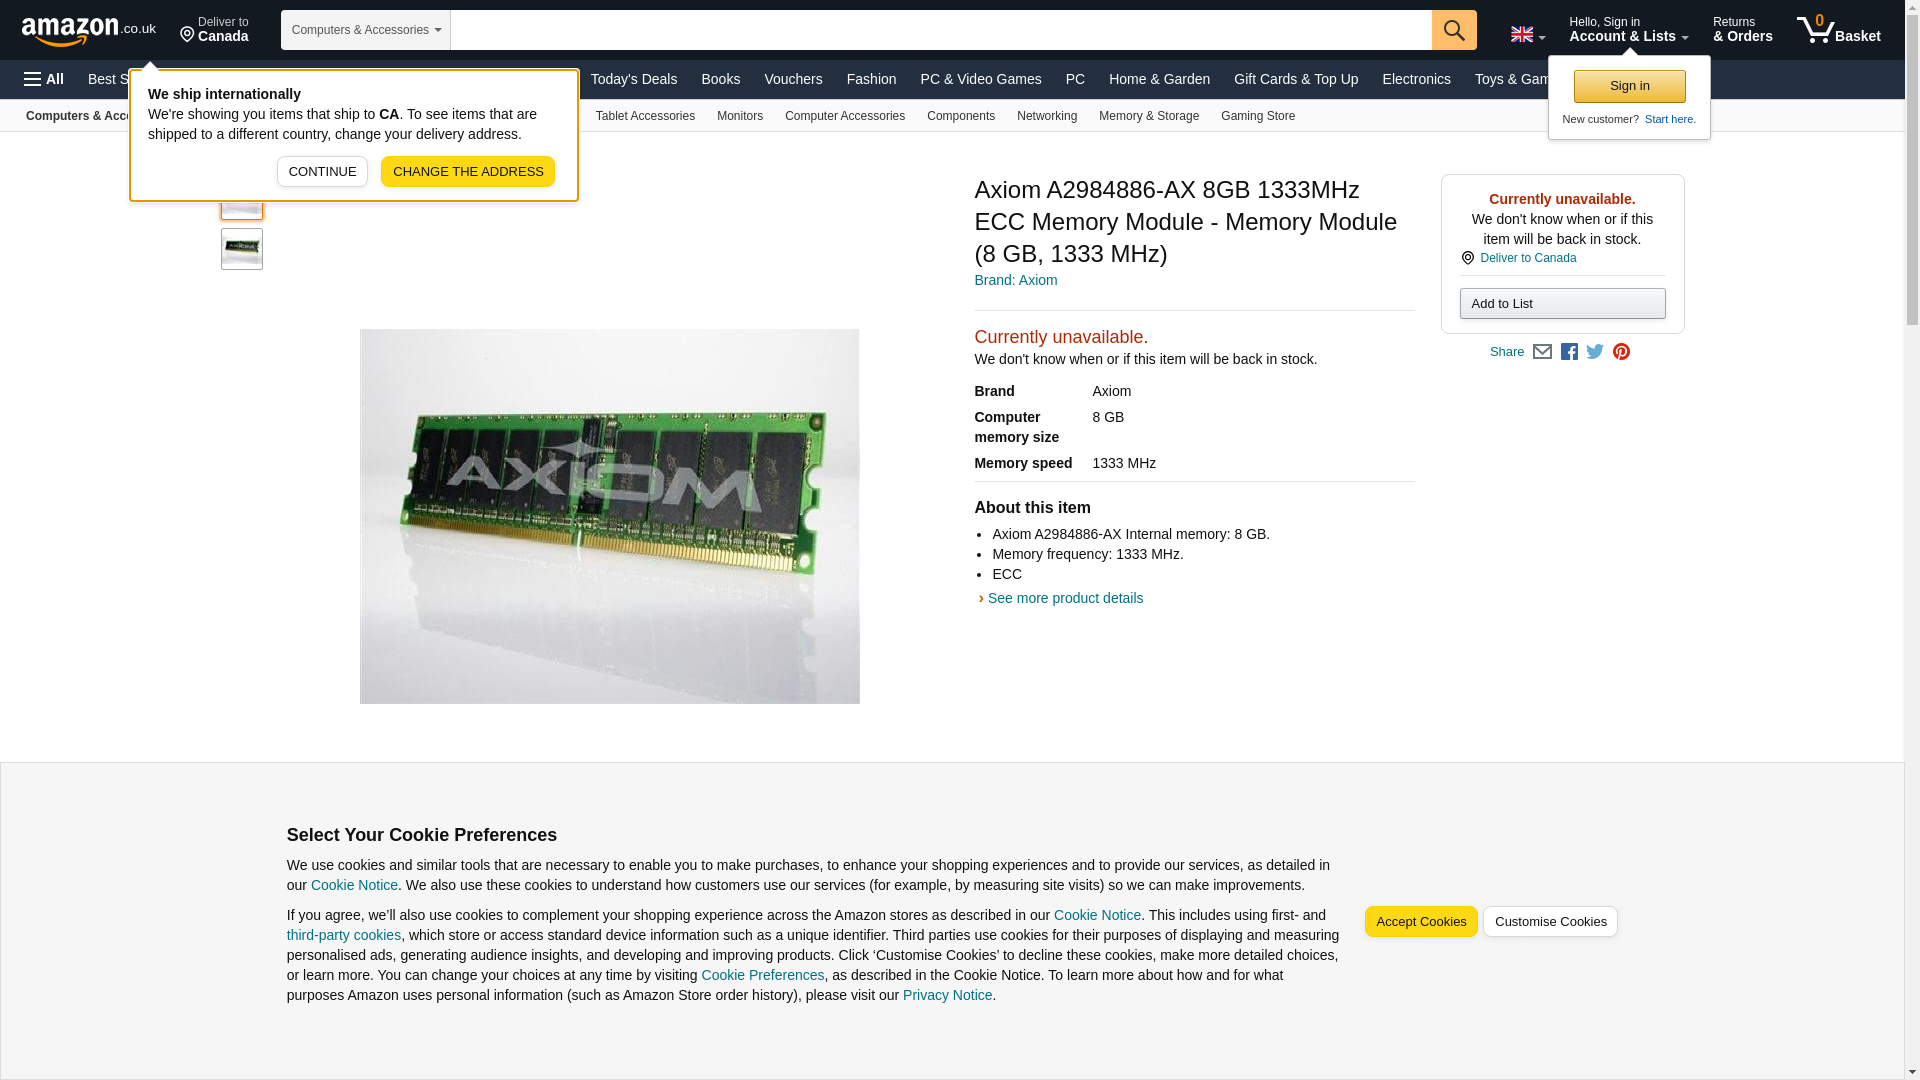
Task: Share via the email envelope icon
Action: [x=1541, y=352]
